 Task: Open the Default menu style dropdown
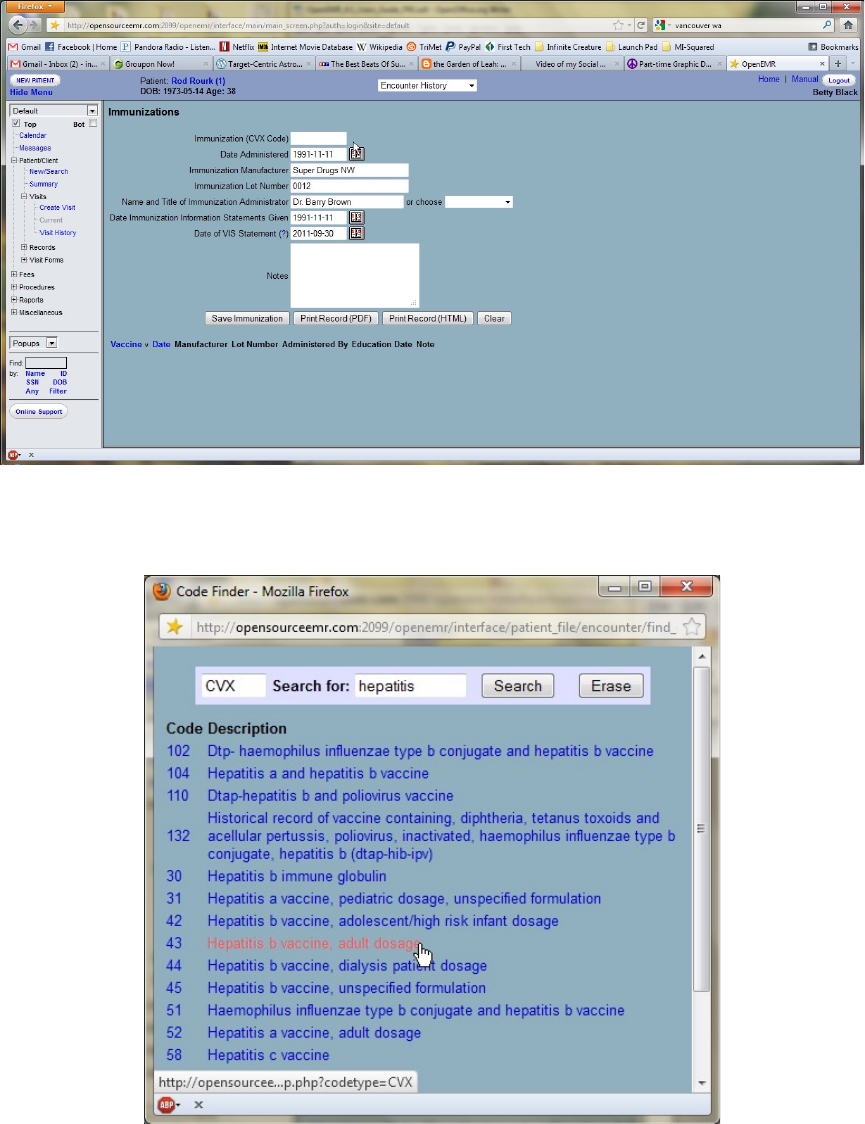click(x=54, y=110)
